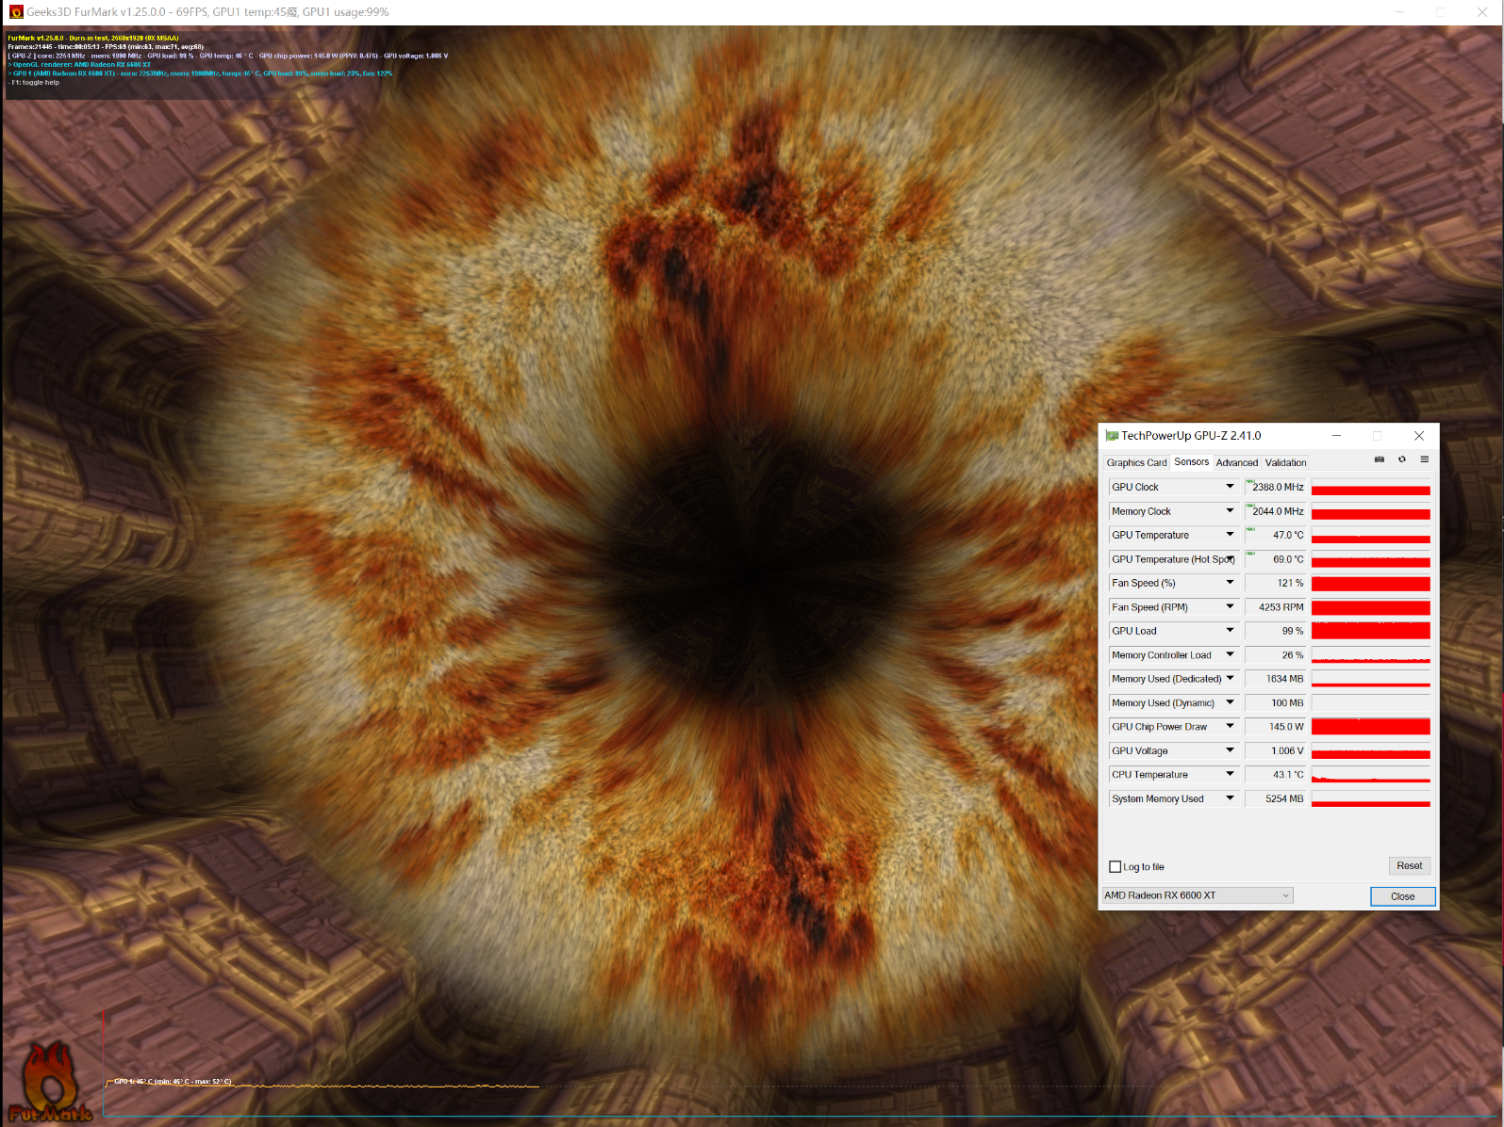Viewport: 1504px width, 1127px height.
Task: Click the FurMark icon in window title bar
Action: coord(15,12)
